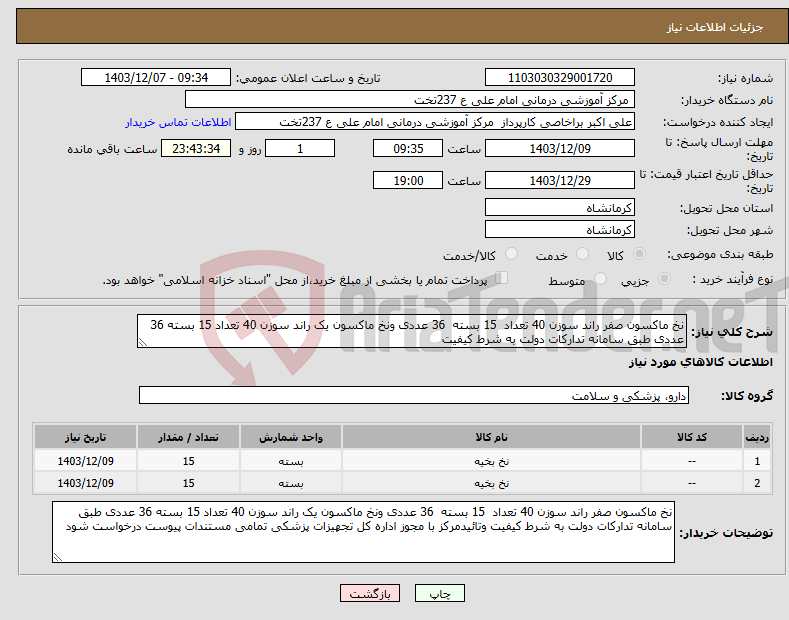Click the استان محل تحویل field
The image size is (789, 620).
560,207
